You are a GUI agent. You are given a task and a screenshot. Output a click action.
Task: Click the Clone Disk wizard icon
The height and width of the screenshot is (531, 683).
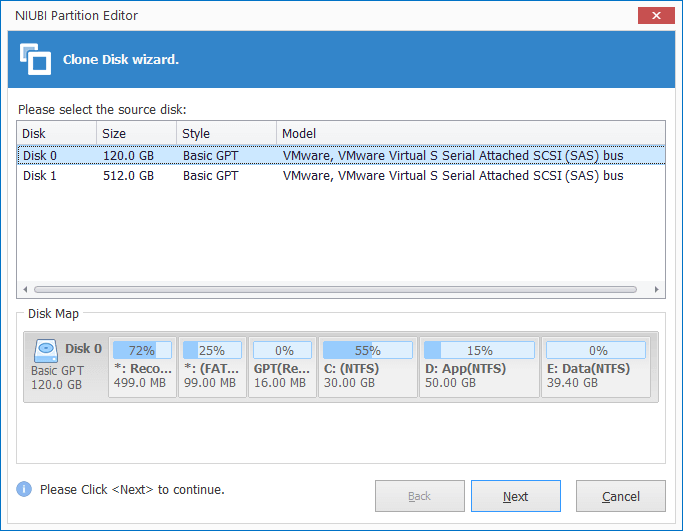coord(35,59)
